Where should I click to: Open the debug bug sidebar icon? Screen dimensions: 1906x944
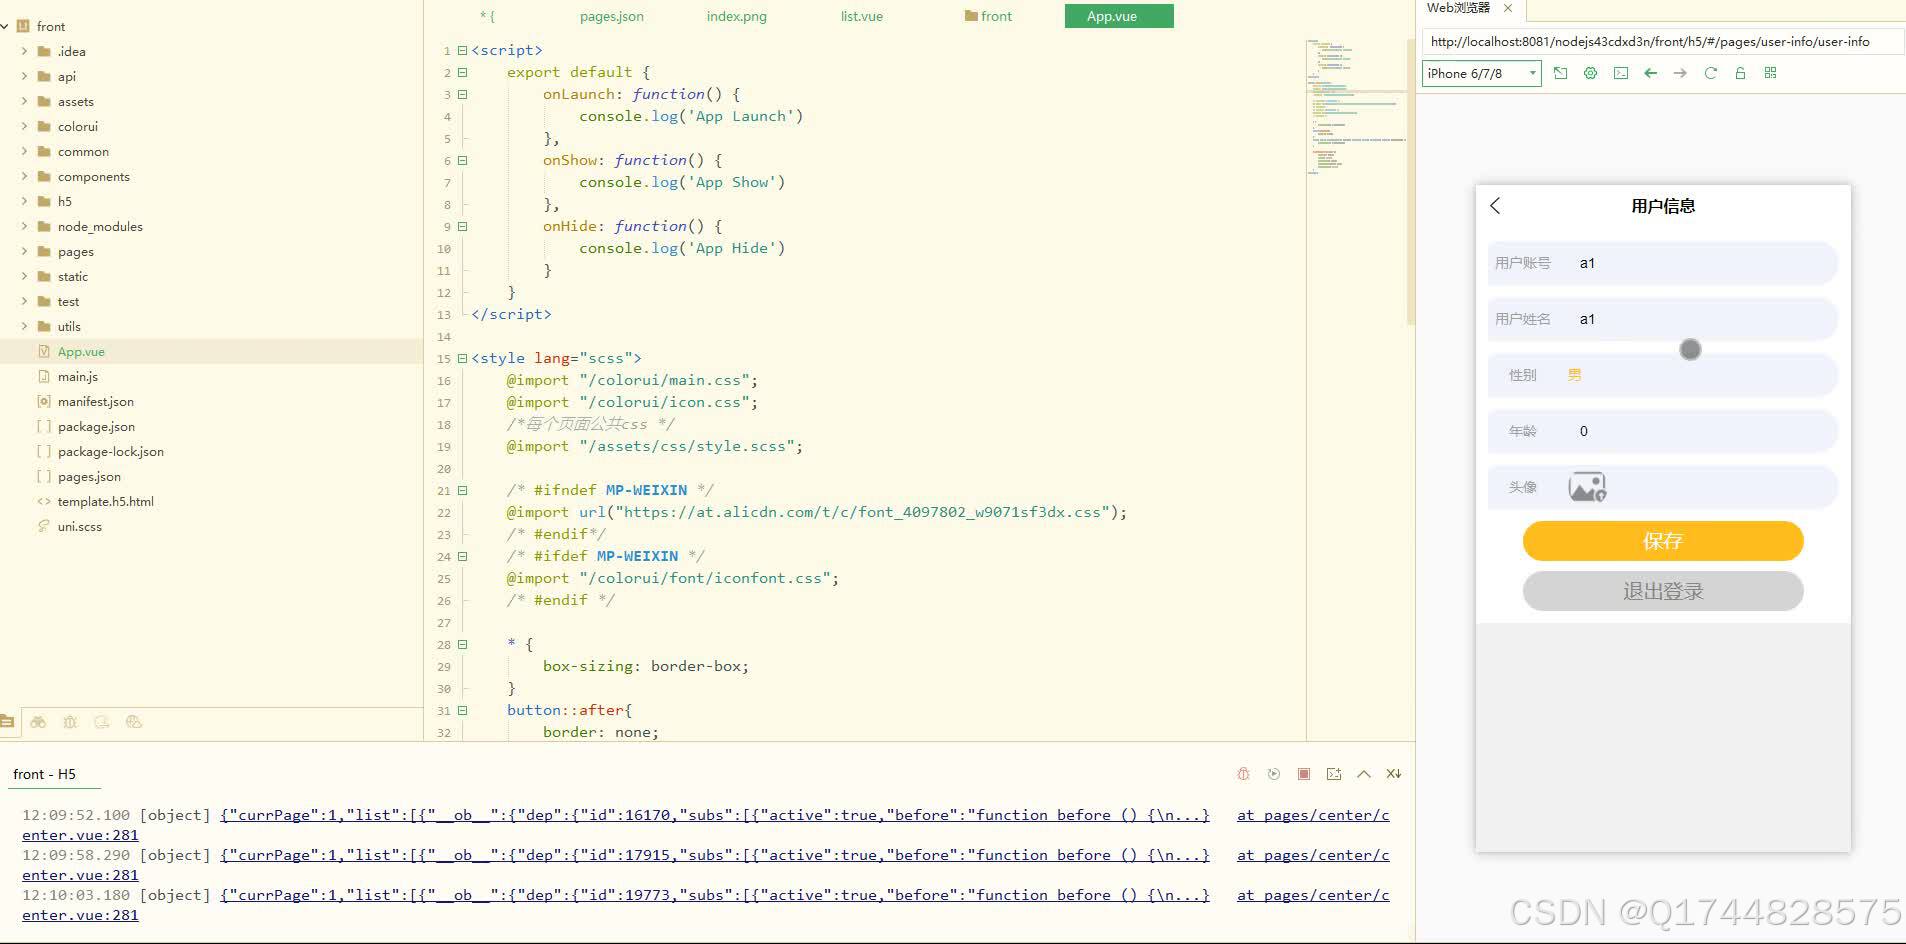(70, 721)
